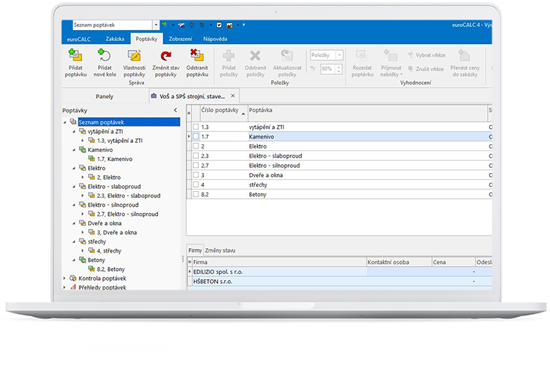This screenshot has width=550, height=382.
Task: Click the Přehledy poptávek chart icon
Action: point(73,287)
